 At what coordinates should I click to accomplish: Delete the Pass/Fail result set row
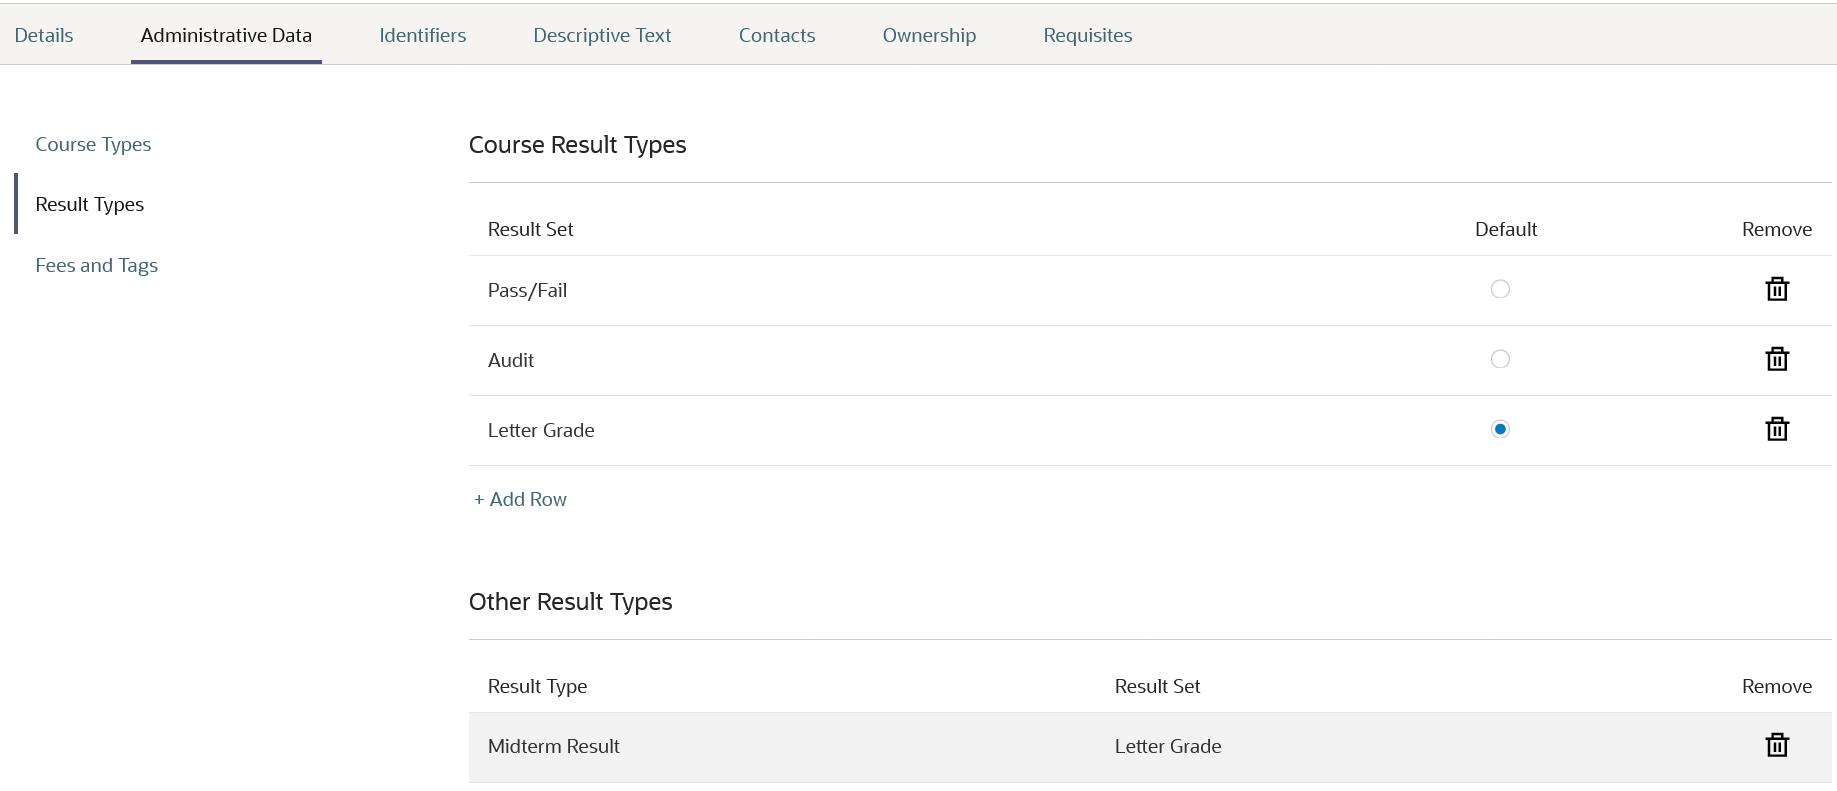pos(1776,289)
